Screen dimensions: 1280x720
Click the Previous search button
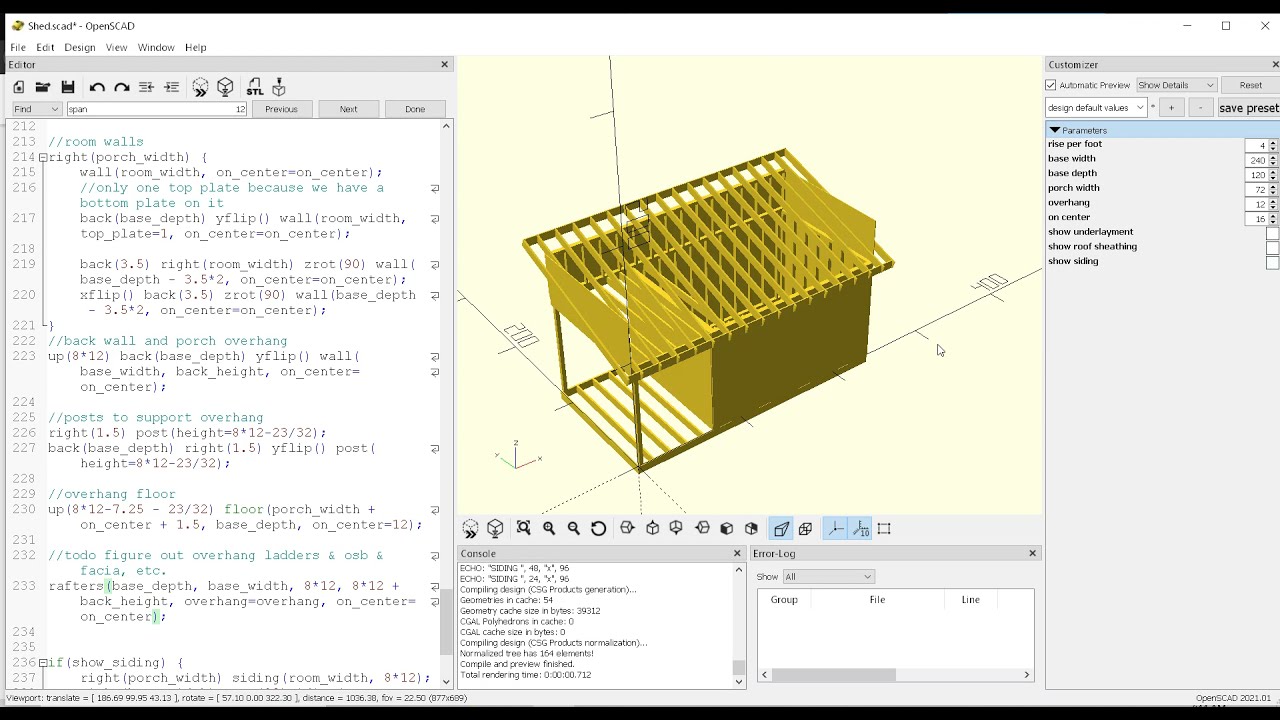[x=281, y=109]
